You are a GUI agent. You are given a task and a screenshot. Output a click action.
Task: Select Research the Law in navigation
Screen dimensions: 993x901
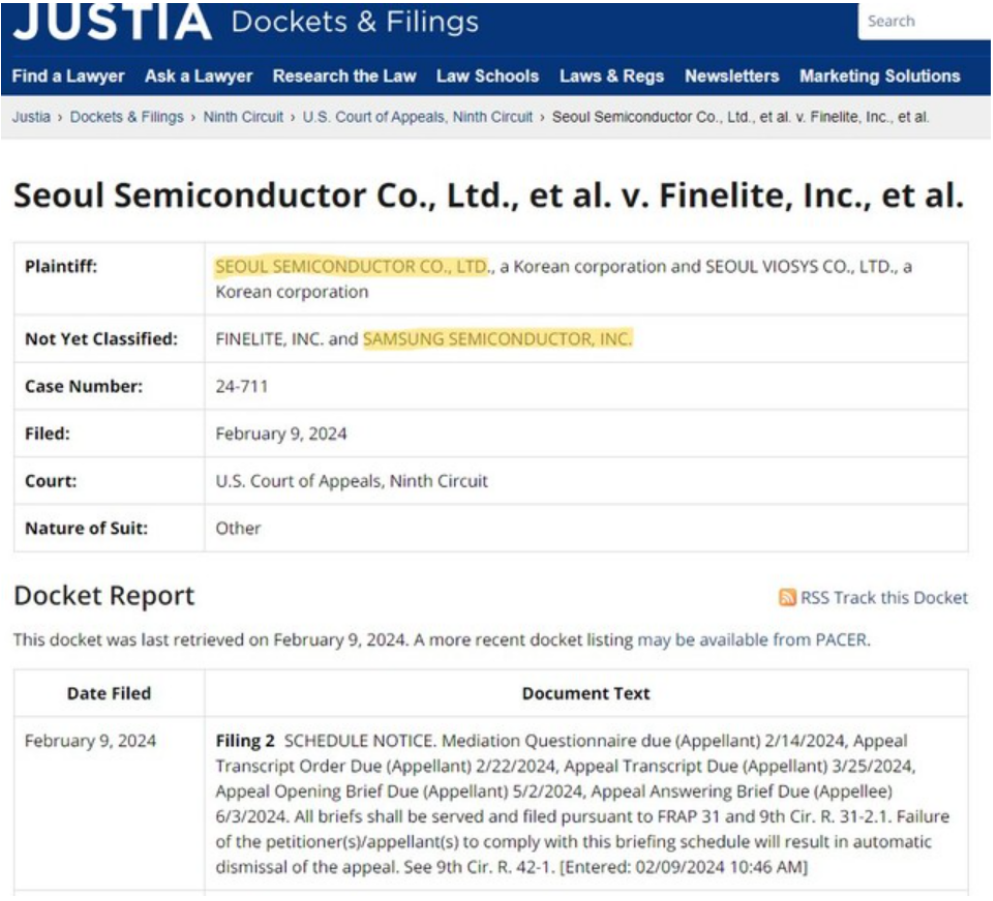(x=344, y=76)
